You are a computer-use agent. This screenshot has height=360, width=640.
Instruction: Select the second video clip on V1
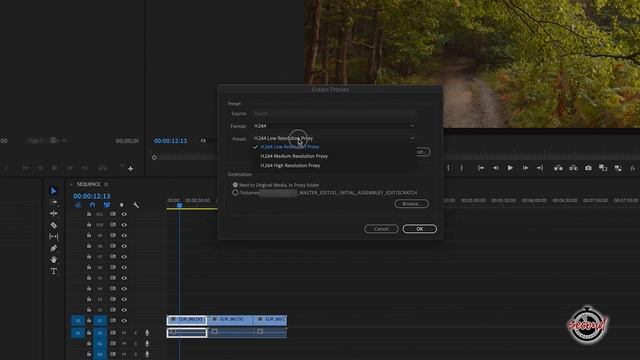(x=230, y=320)
